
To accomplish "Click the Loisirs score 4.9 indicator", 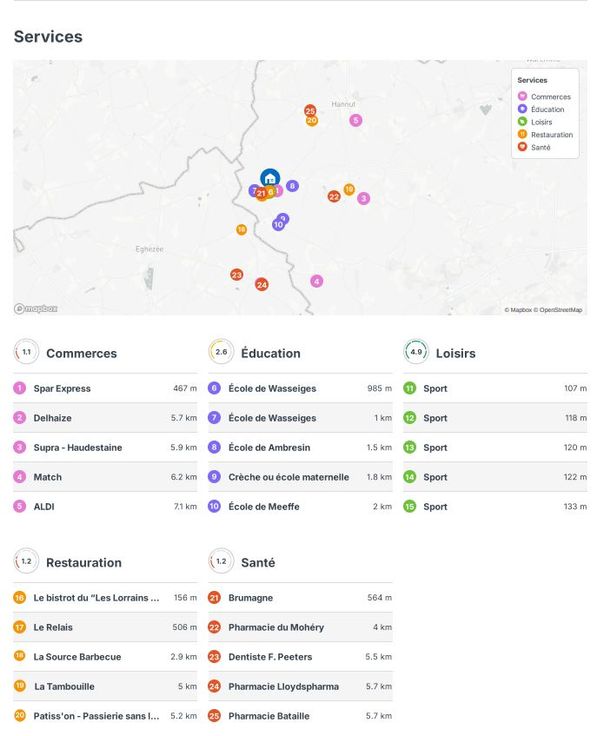I will [416, 353].
